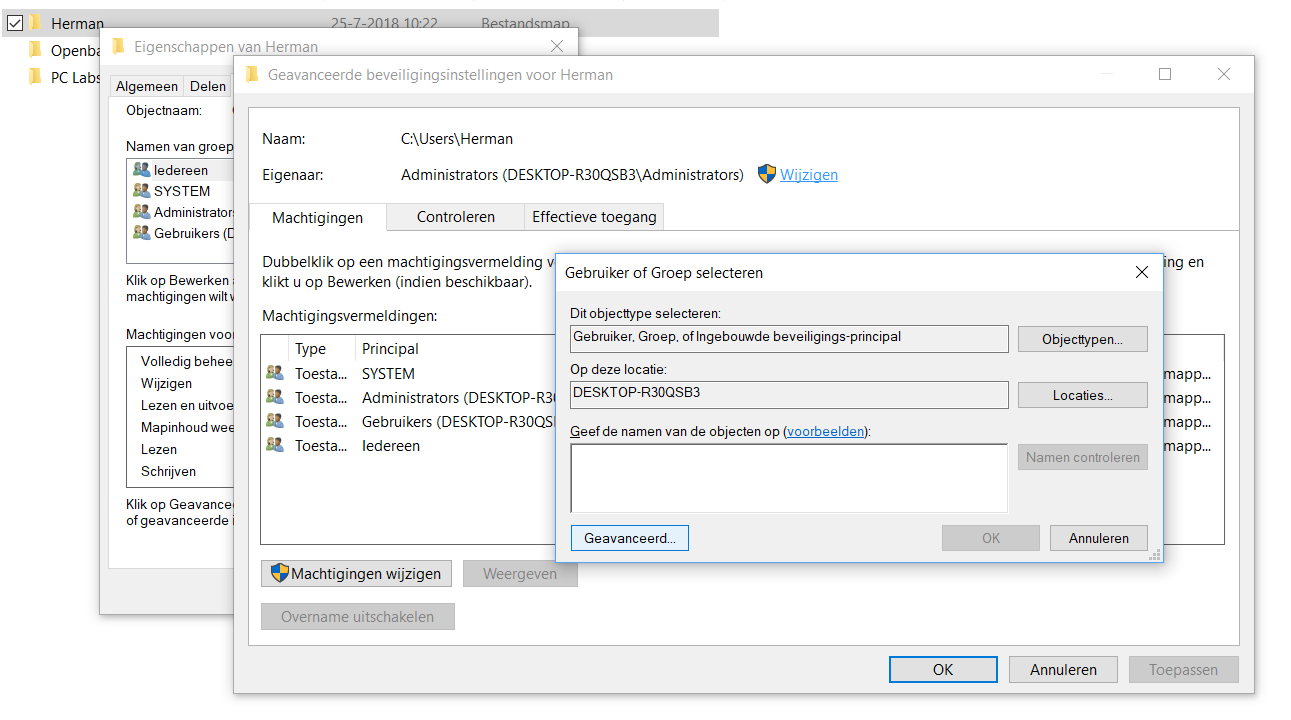Viewport: 1291px width, 720px height.
Task: Click the SYSTEM principal user icon
Action: click(x=275, y=373)
